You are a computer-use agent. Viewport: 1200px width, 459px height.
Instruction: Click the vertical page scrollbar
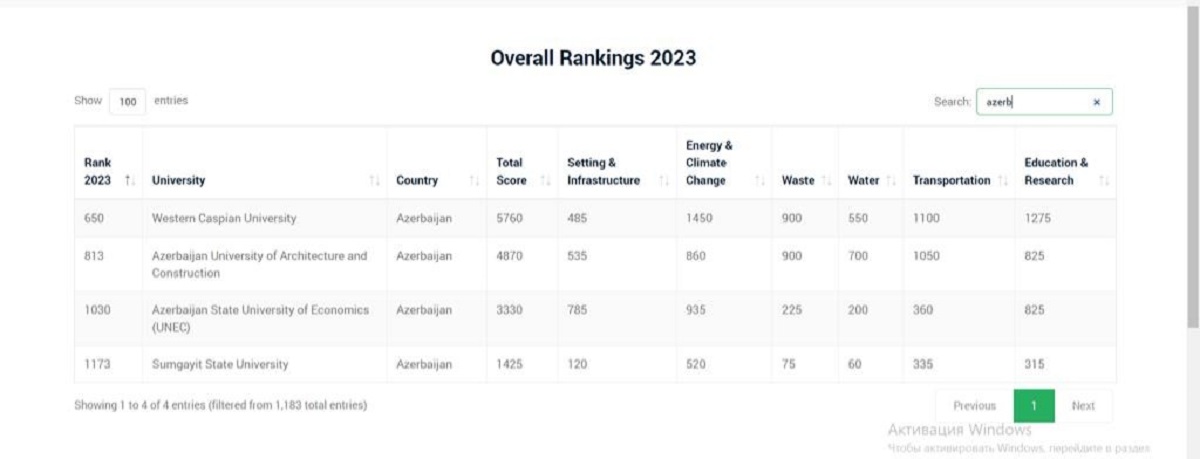(x=1192, y=168)
